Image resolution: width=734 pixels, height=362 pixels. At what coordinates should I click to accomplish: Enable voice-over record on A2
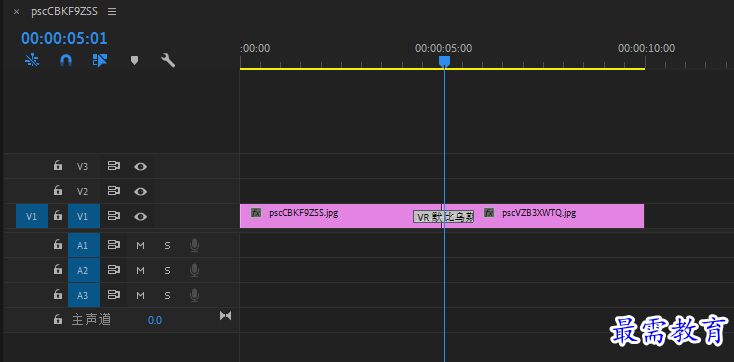(195, 270)
